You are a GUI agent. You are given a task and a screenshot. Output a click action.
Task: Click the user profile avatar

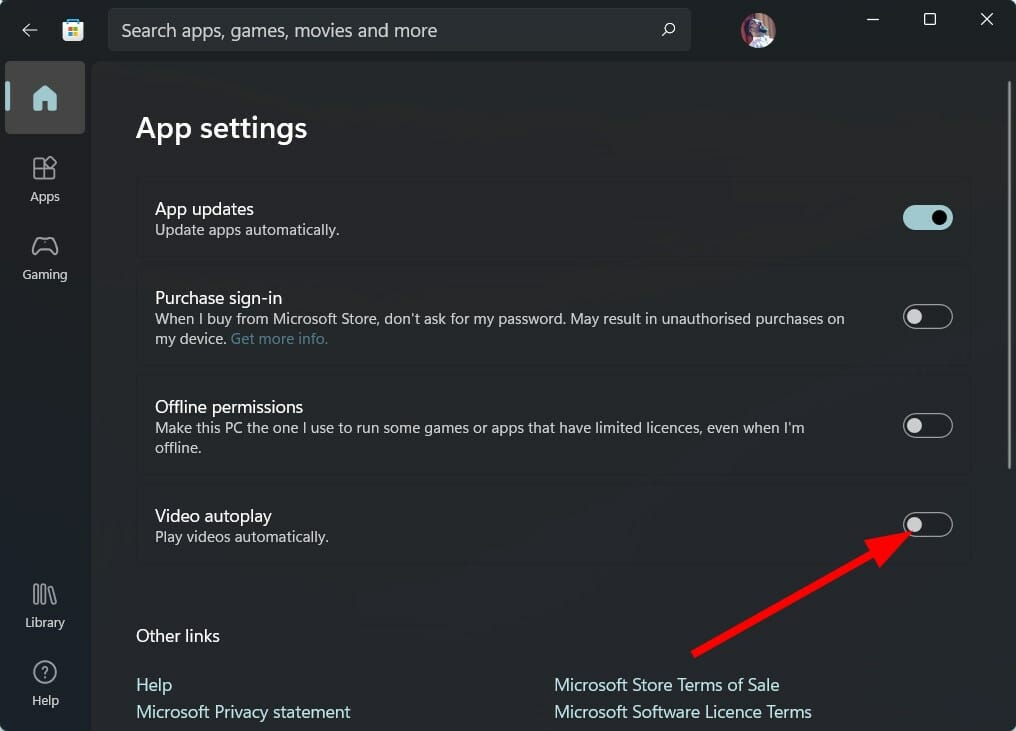click(758, 30)
